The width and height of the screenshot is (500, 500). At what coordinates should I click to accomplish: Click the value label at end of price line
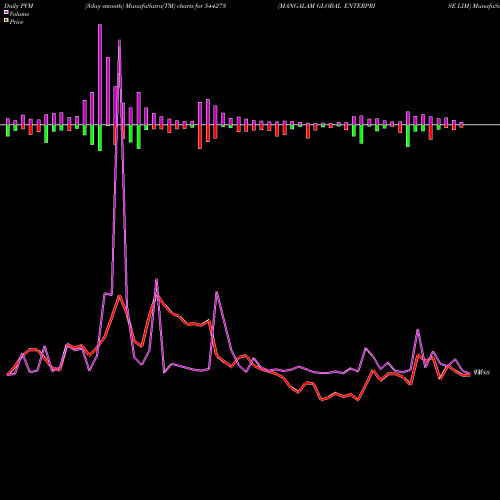482,373
